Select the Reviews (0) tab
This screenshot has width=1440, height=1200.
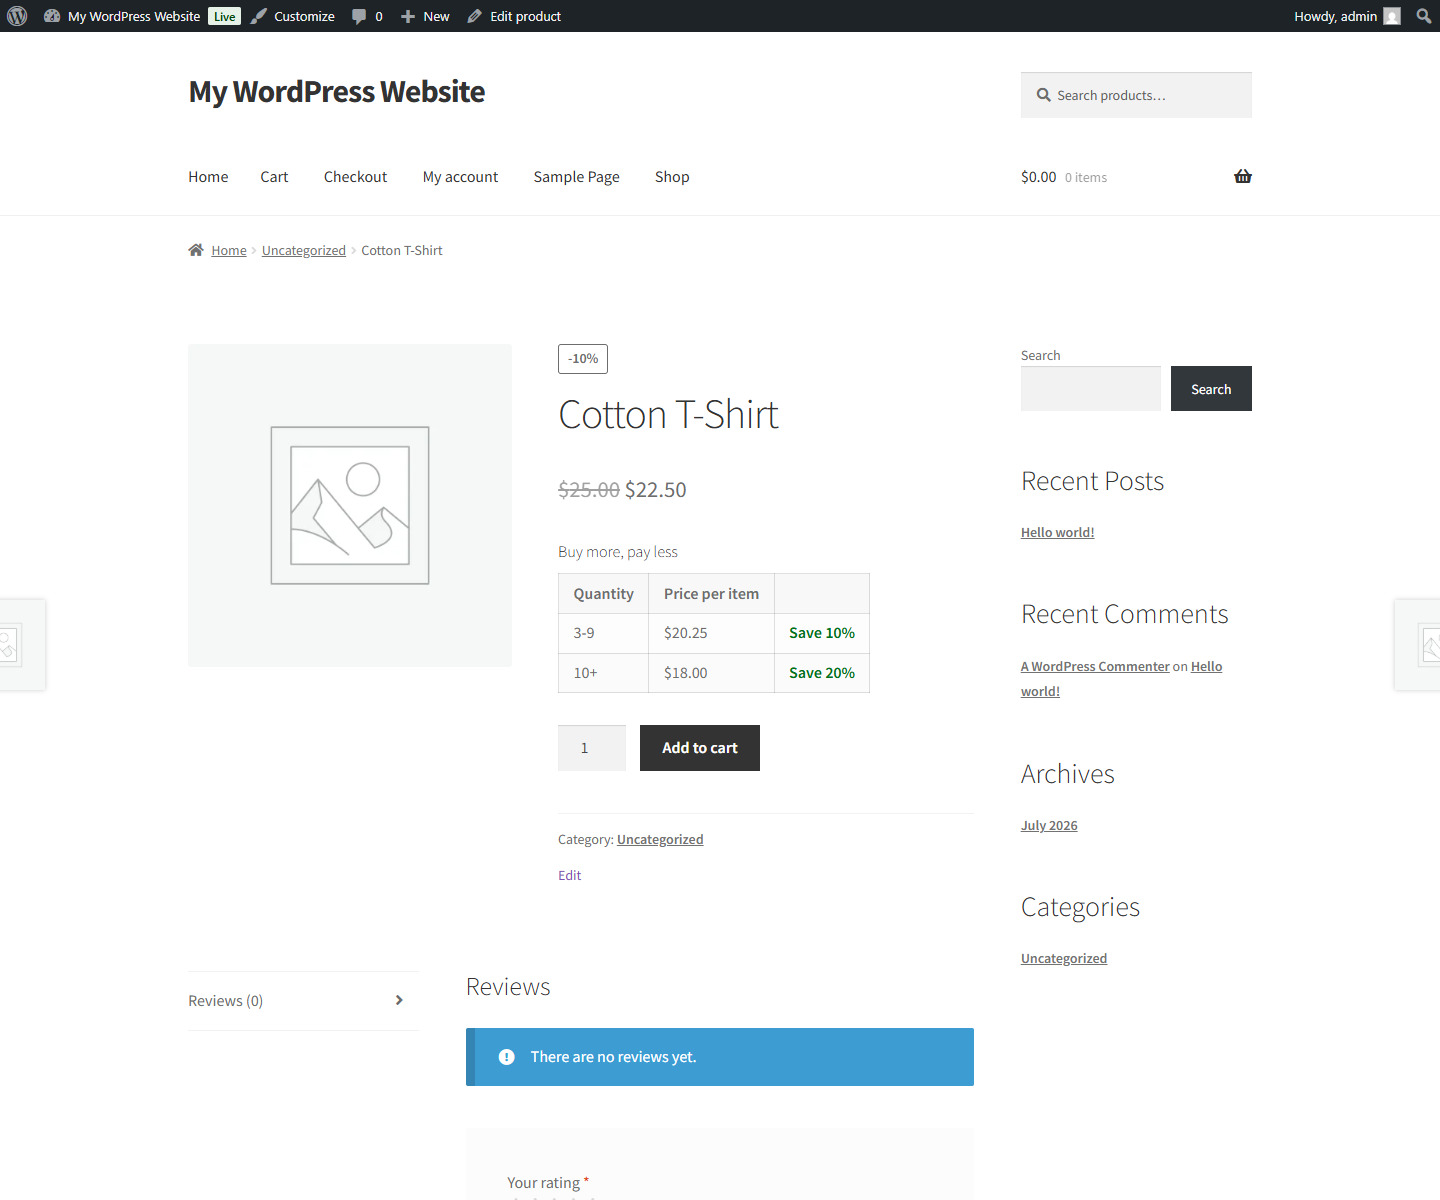pyautogui.click(x=226, y=1001)
